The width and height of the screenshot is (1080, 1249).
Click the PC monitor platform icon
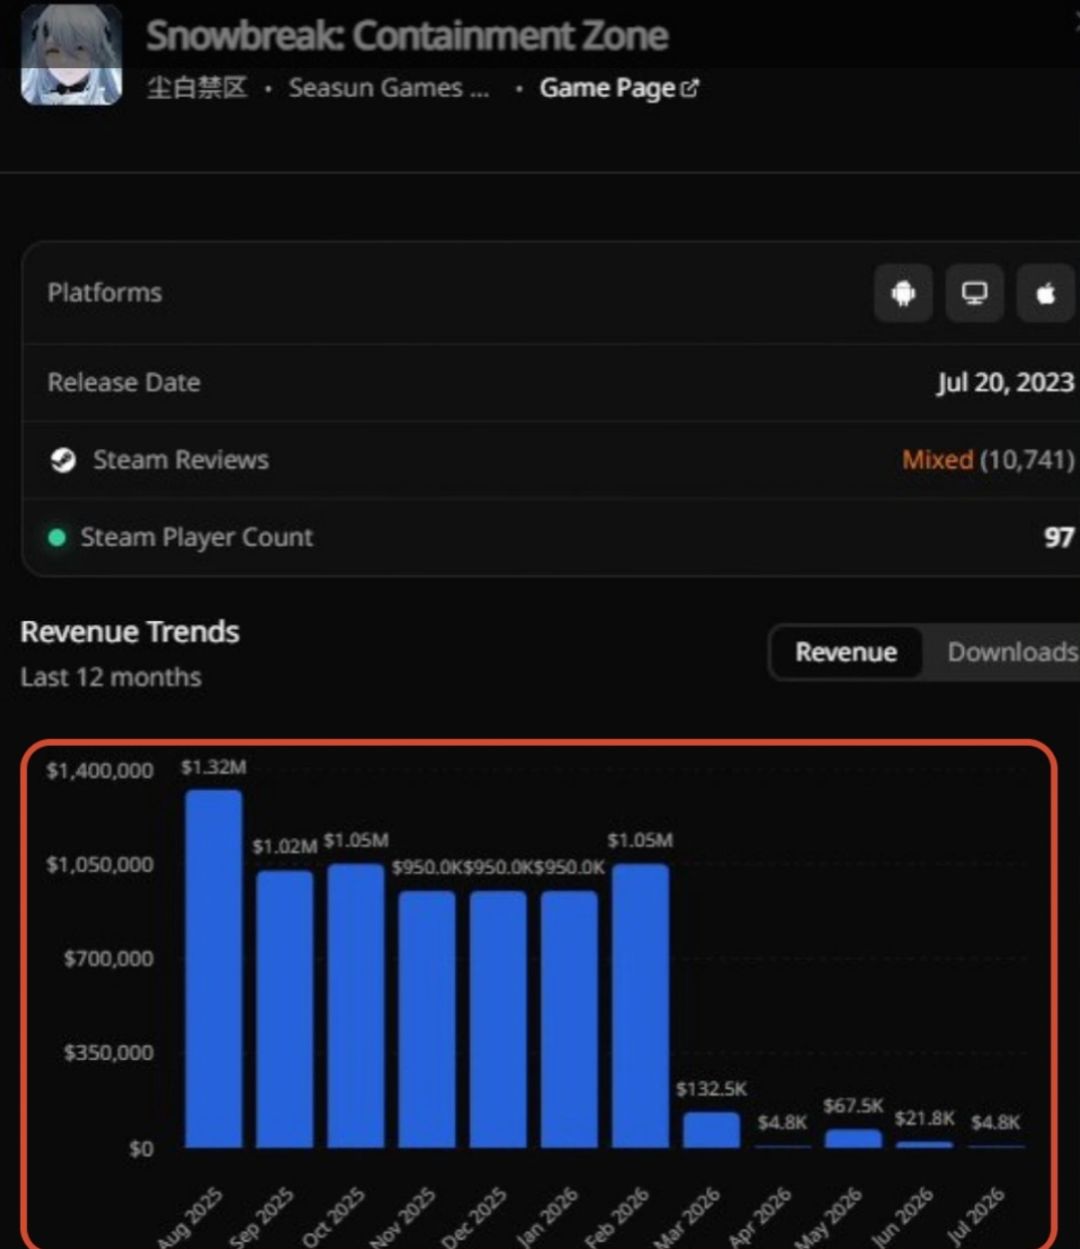974,293
